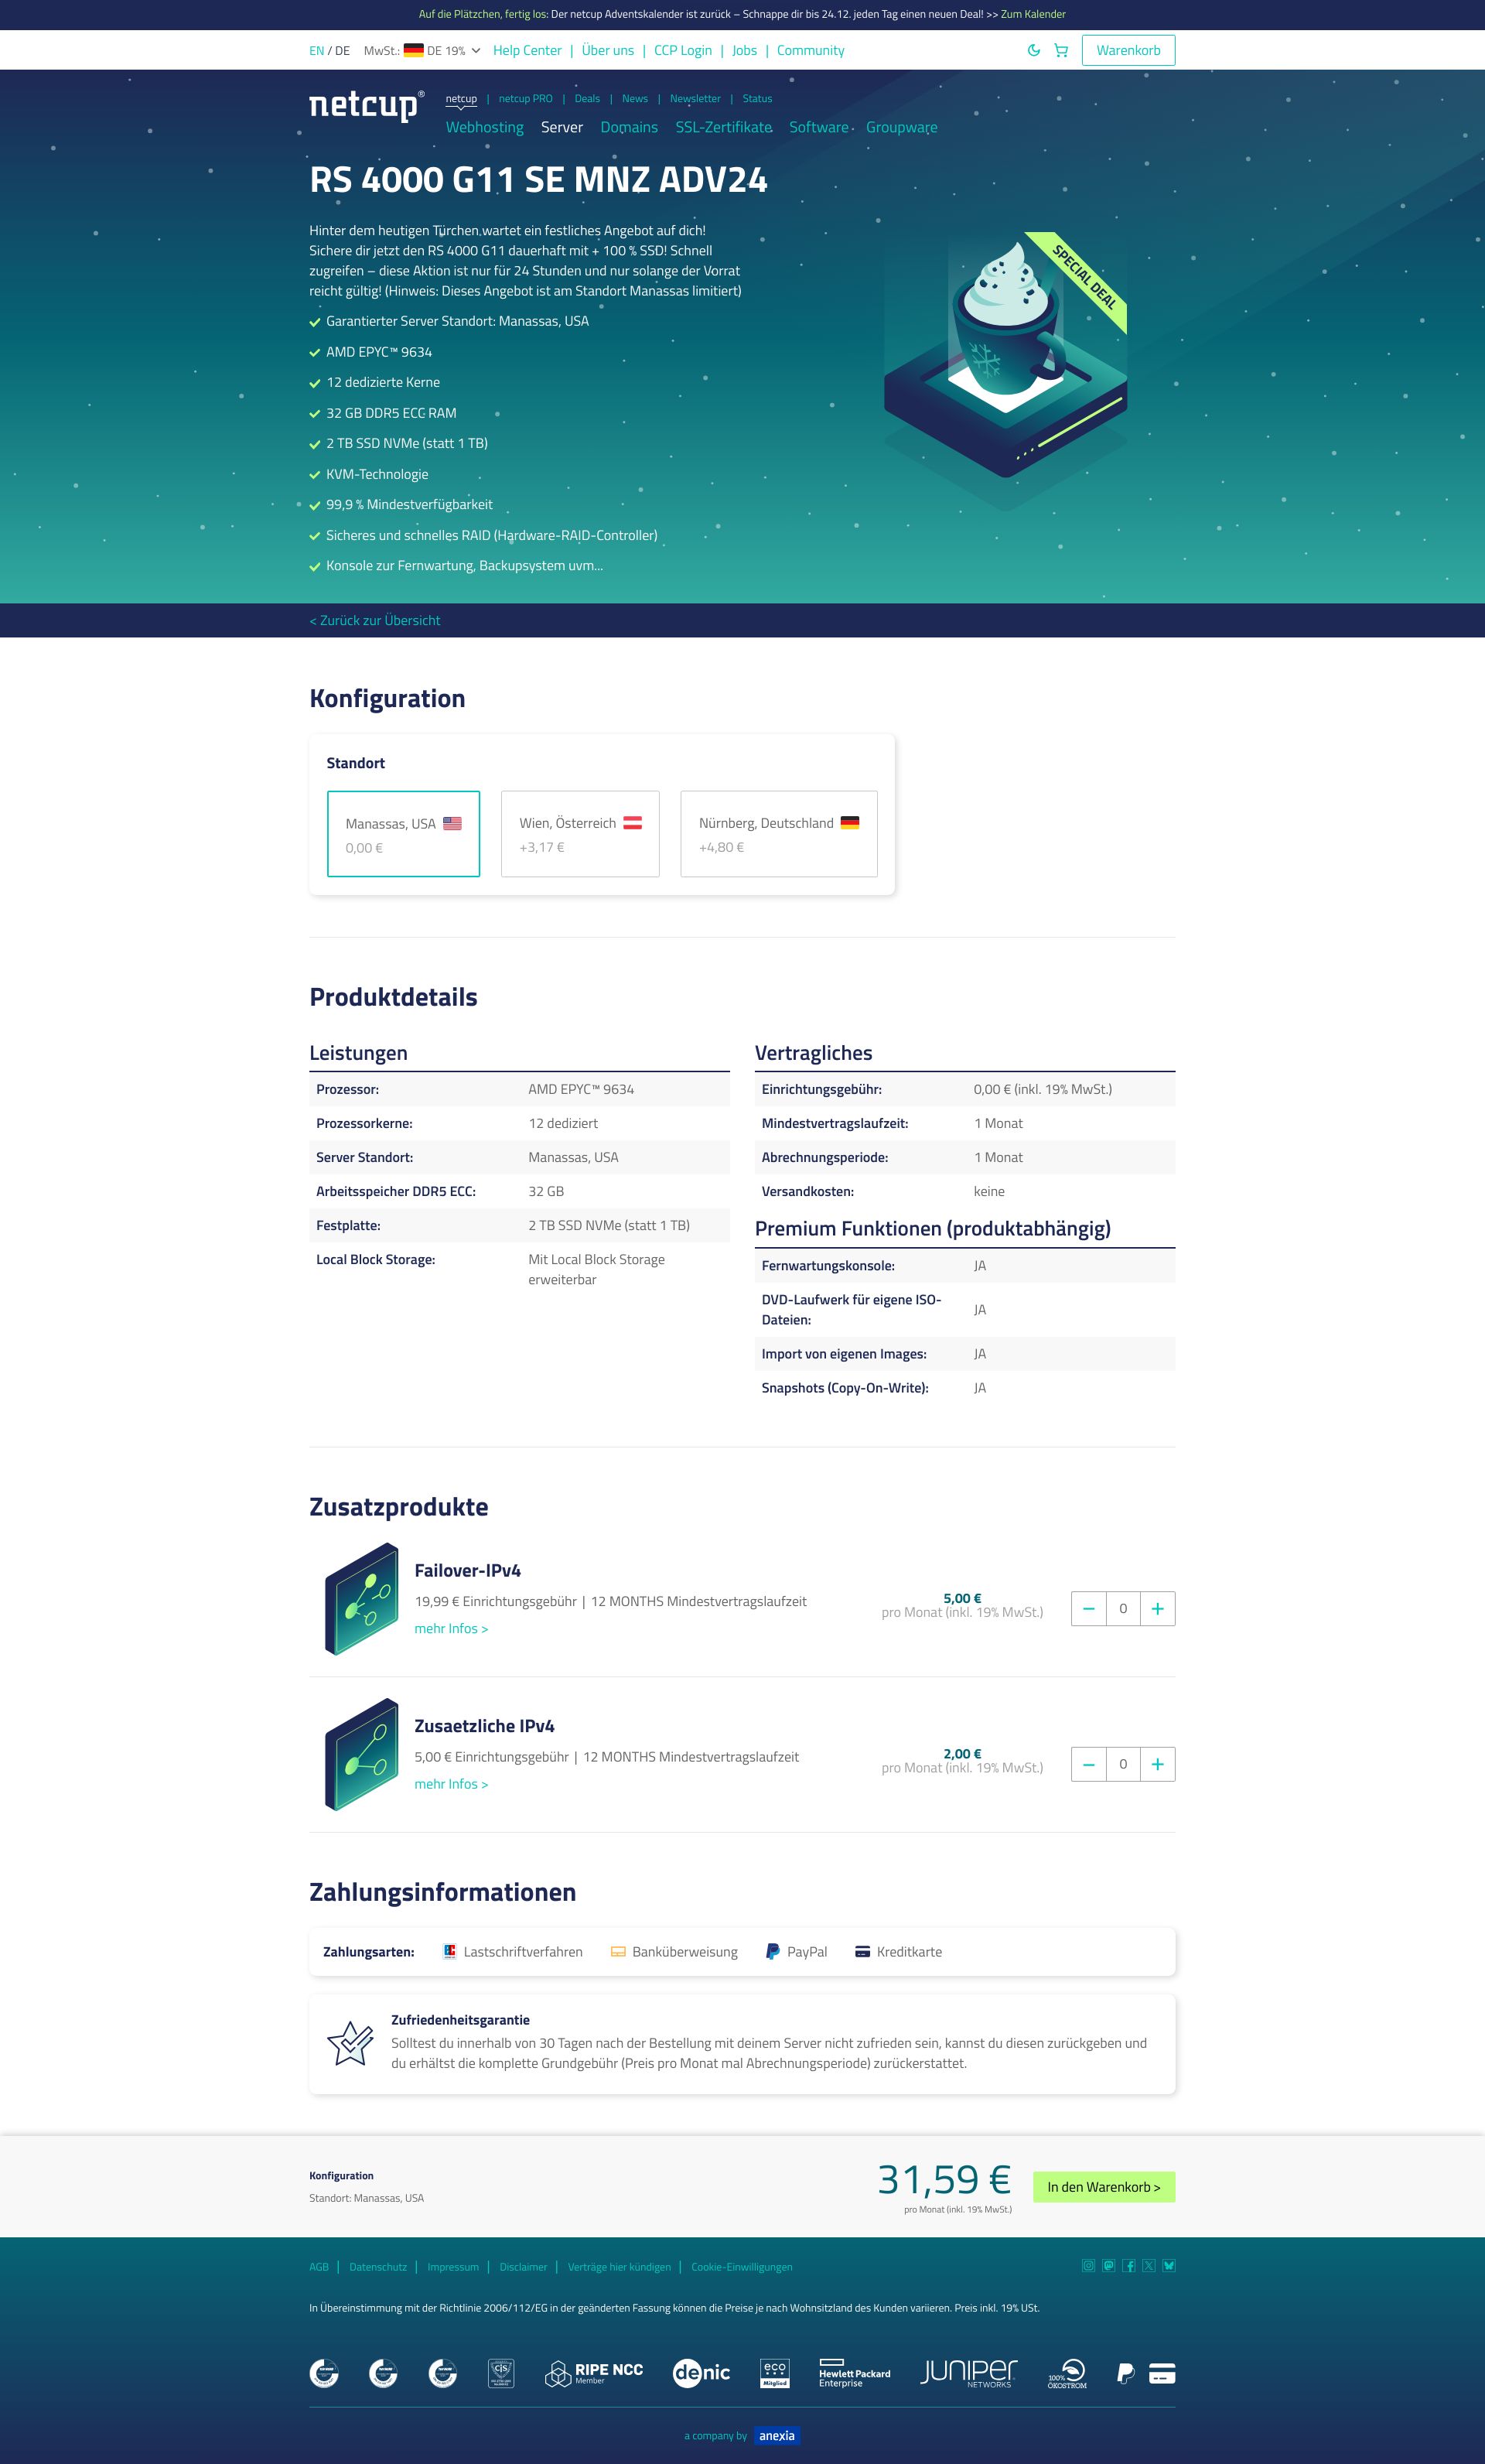Go to the Community page
Image resolution: width=1485 pixels, height=2464 pixels.
(x=810, y=50)
